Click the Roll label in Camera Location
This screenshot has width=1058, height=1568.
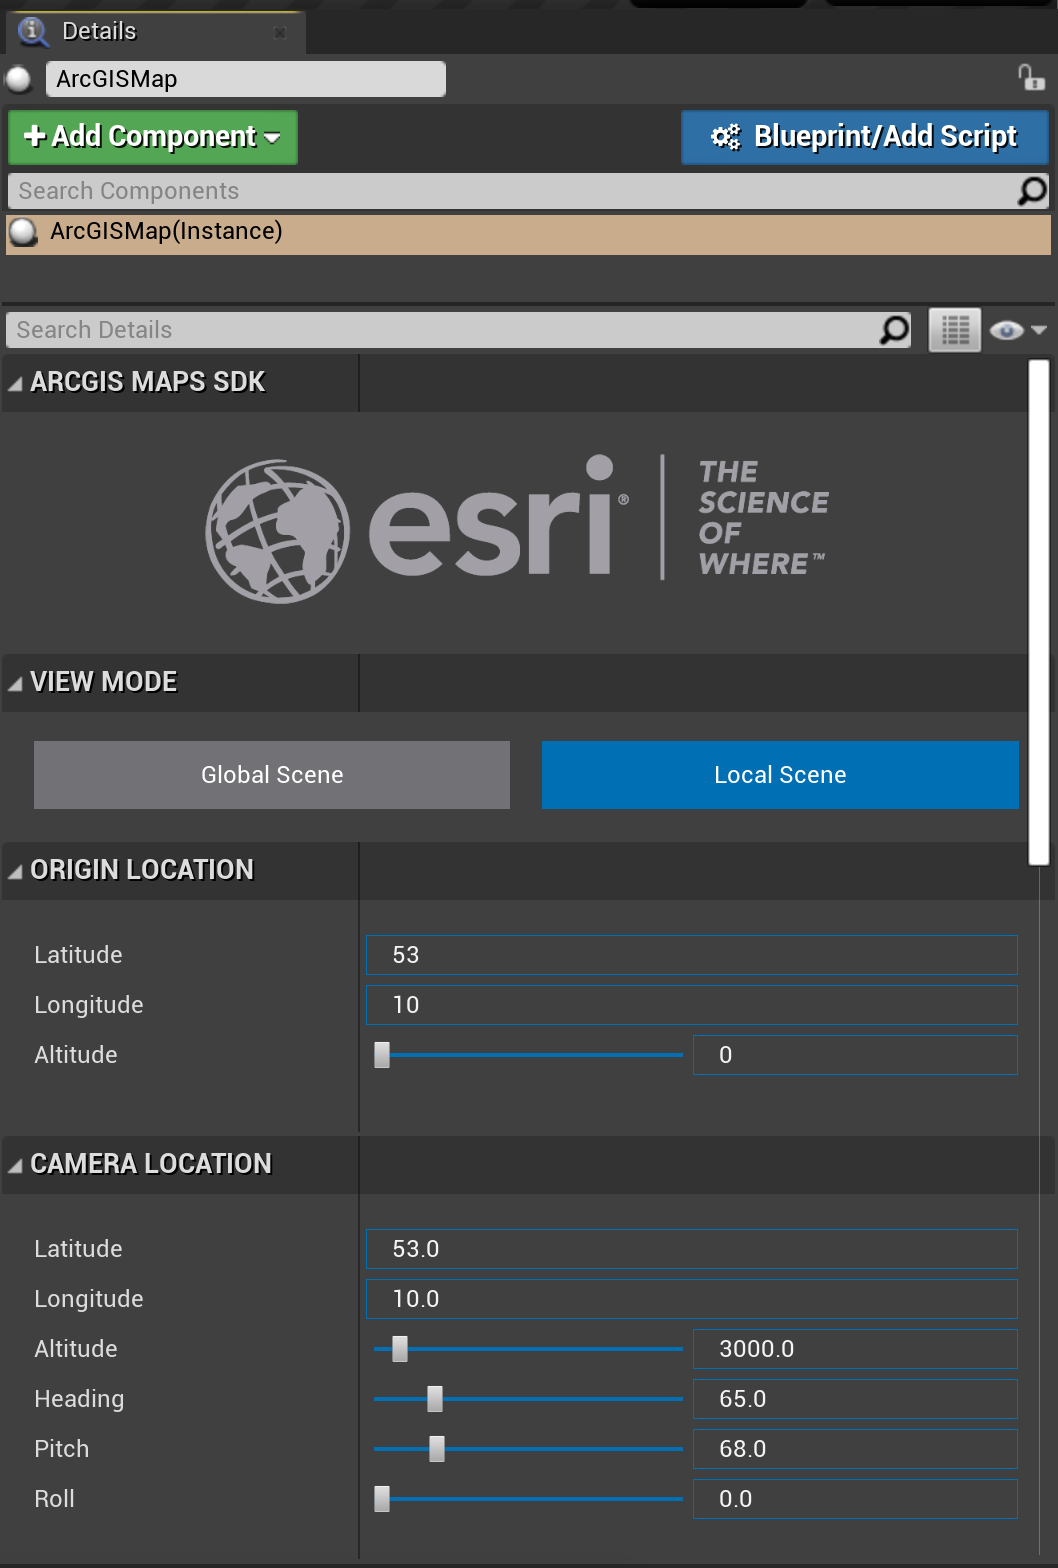54,1499
